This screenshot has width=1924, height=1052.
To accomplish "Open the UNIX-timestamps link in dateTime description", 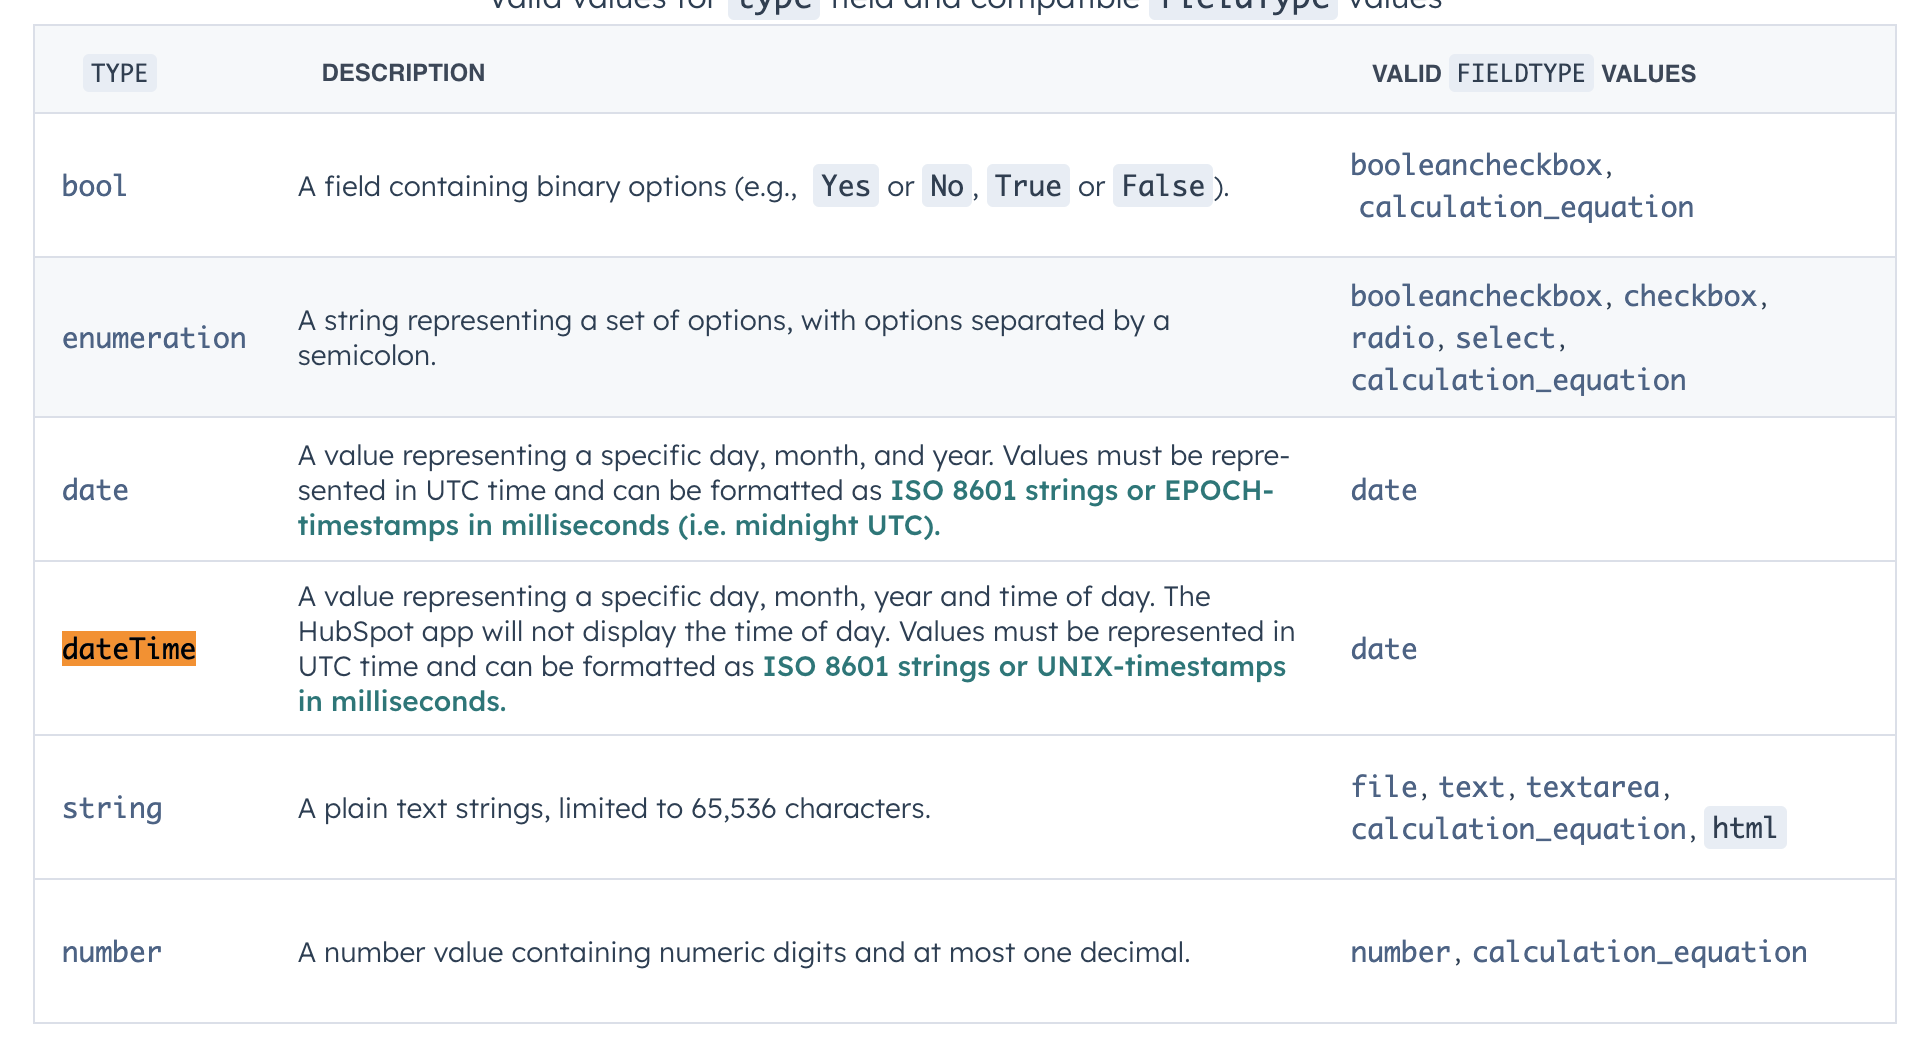I will click(1160, 666).
